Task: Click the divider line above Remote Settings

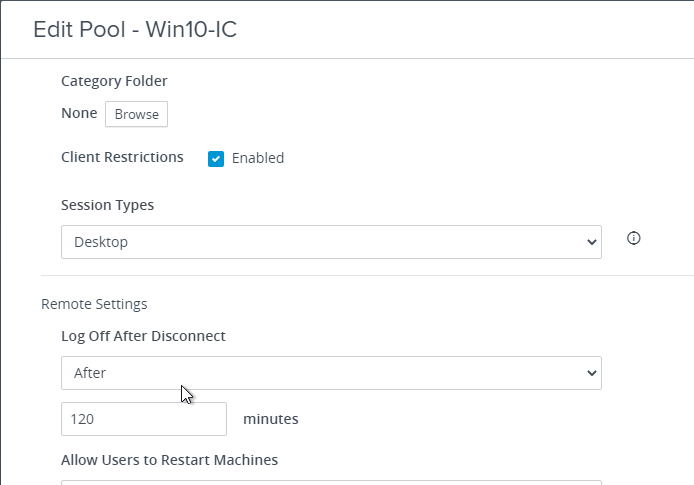Action: [x=367, y=275]
